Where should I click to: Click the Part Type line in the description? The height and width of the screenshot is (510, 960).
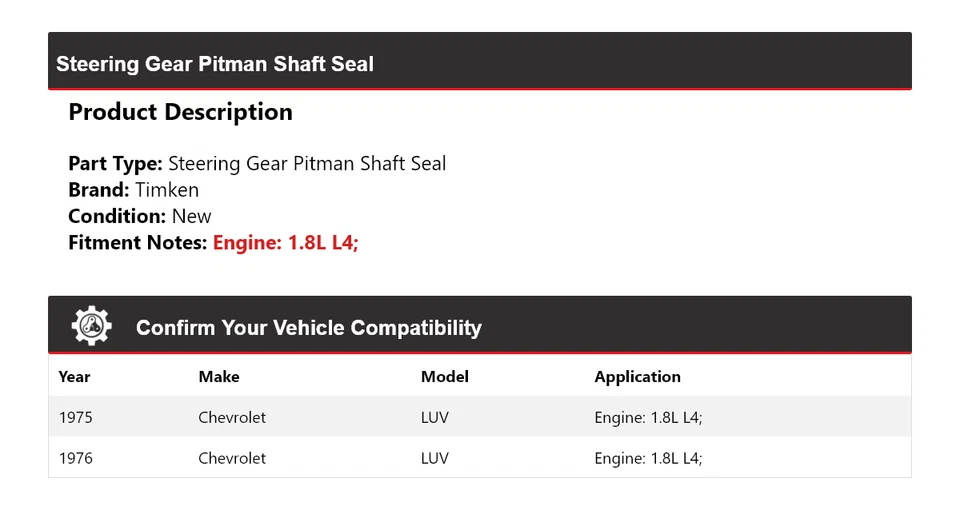257,164
